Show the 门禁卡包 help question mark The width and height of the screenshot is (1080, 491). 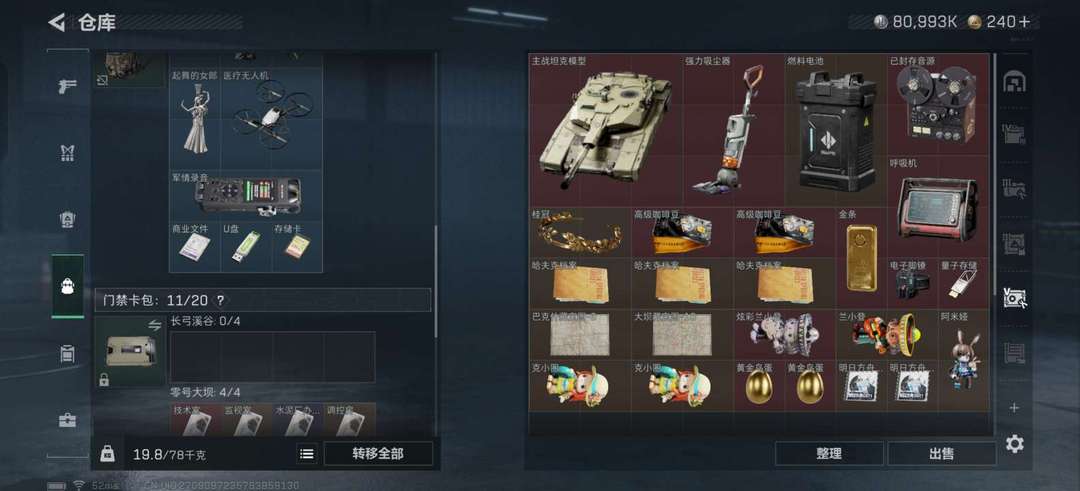tap(220, 300)
